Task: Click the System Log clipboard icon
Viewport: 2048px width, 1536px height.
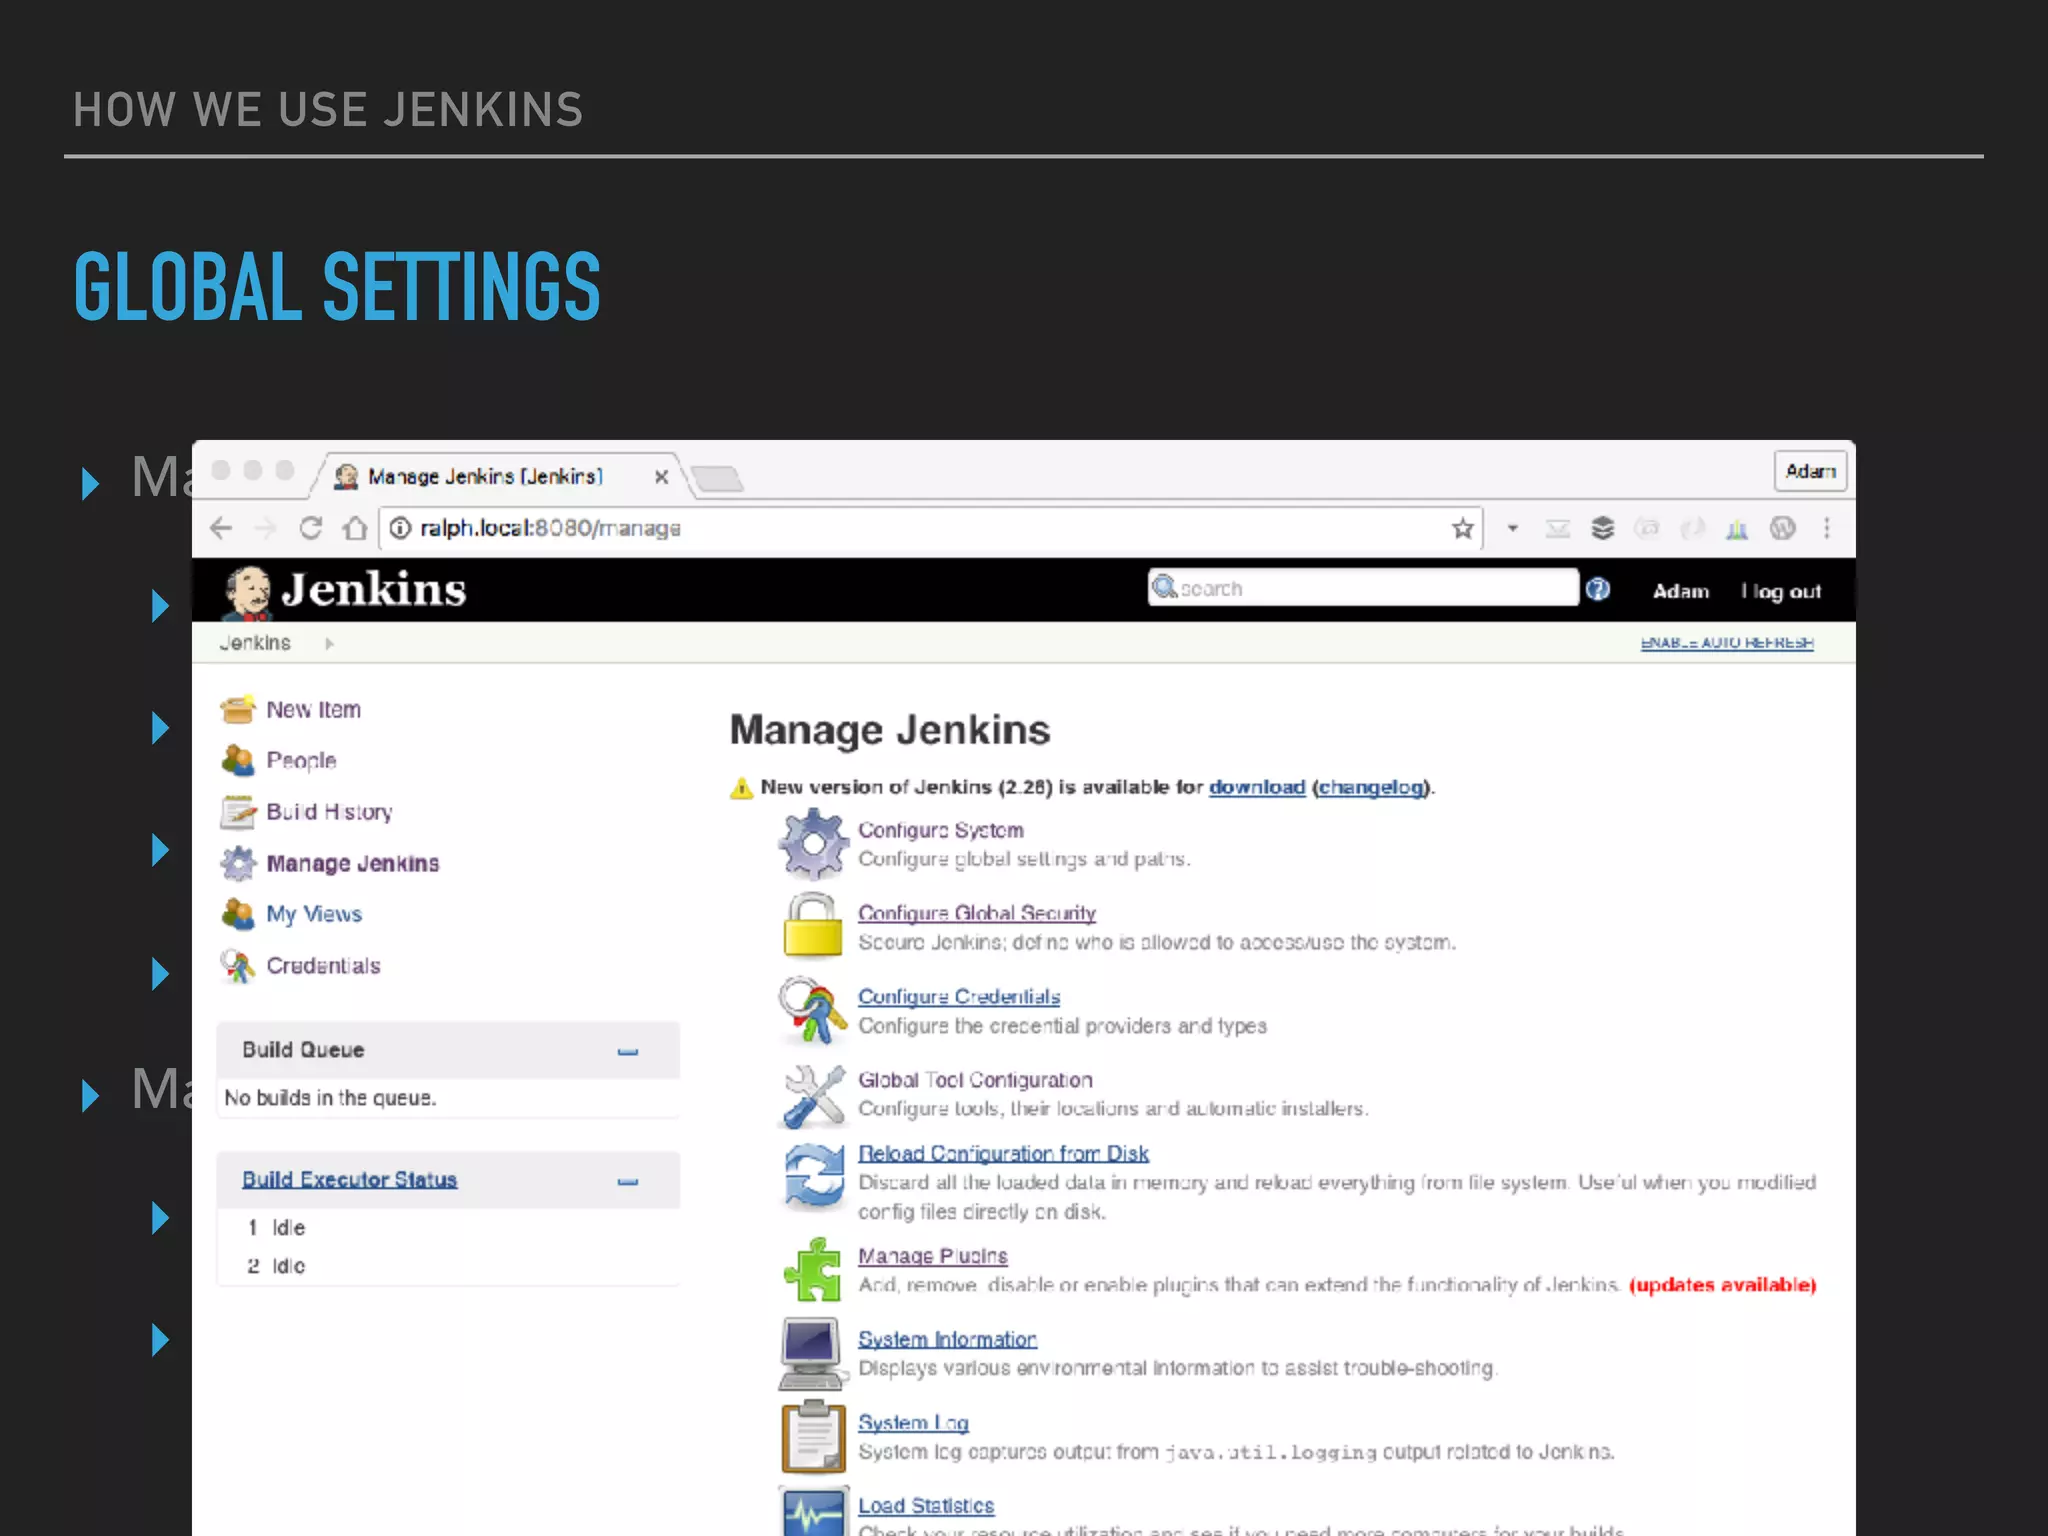Action: pos(813,1437)
